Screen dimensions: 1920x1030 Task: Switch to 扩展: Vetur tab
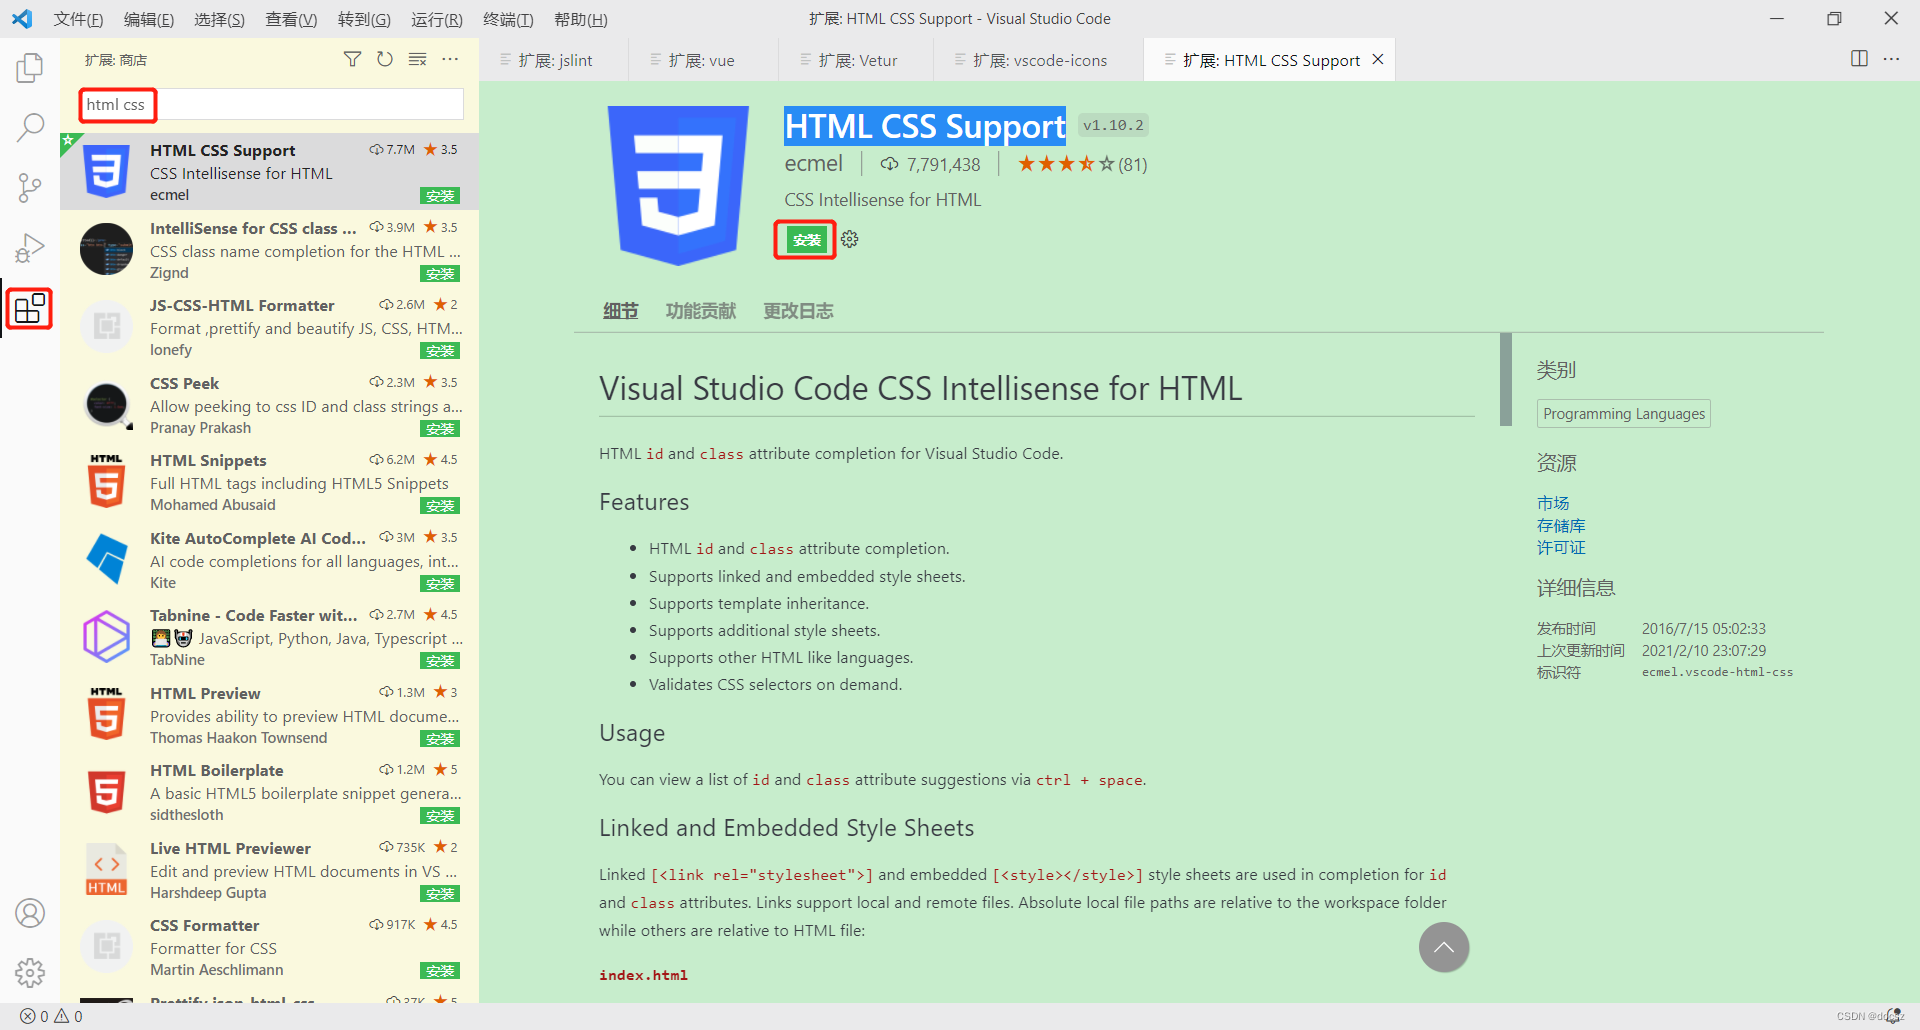pos(856,60)
